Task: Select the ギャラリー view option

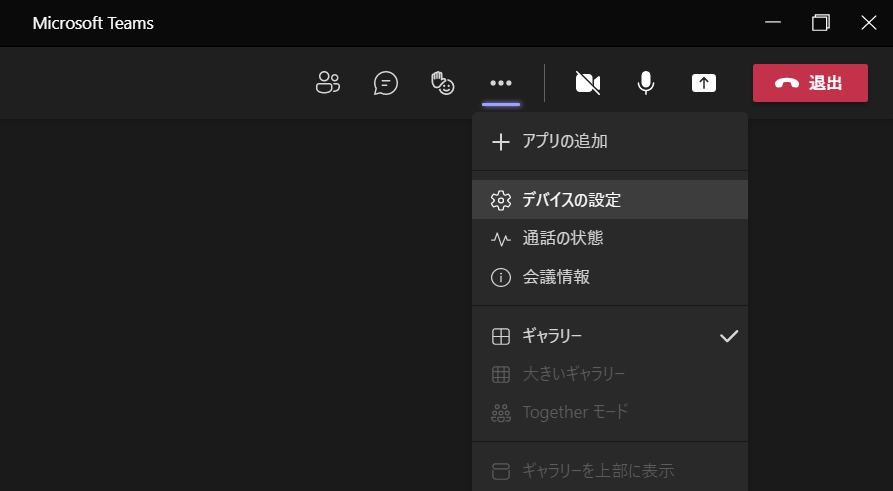Action: point(609,336)
